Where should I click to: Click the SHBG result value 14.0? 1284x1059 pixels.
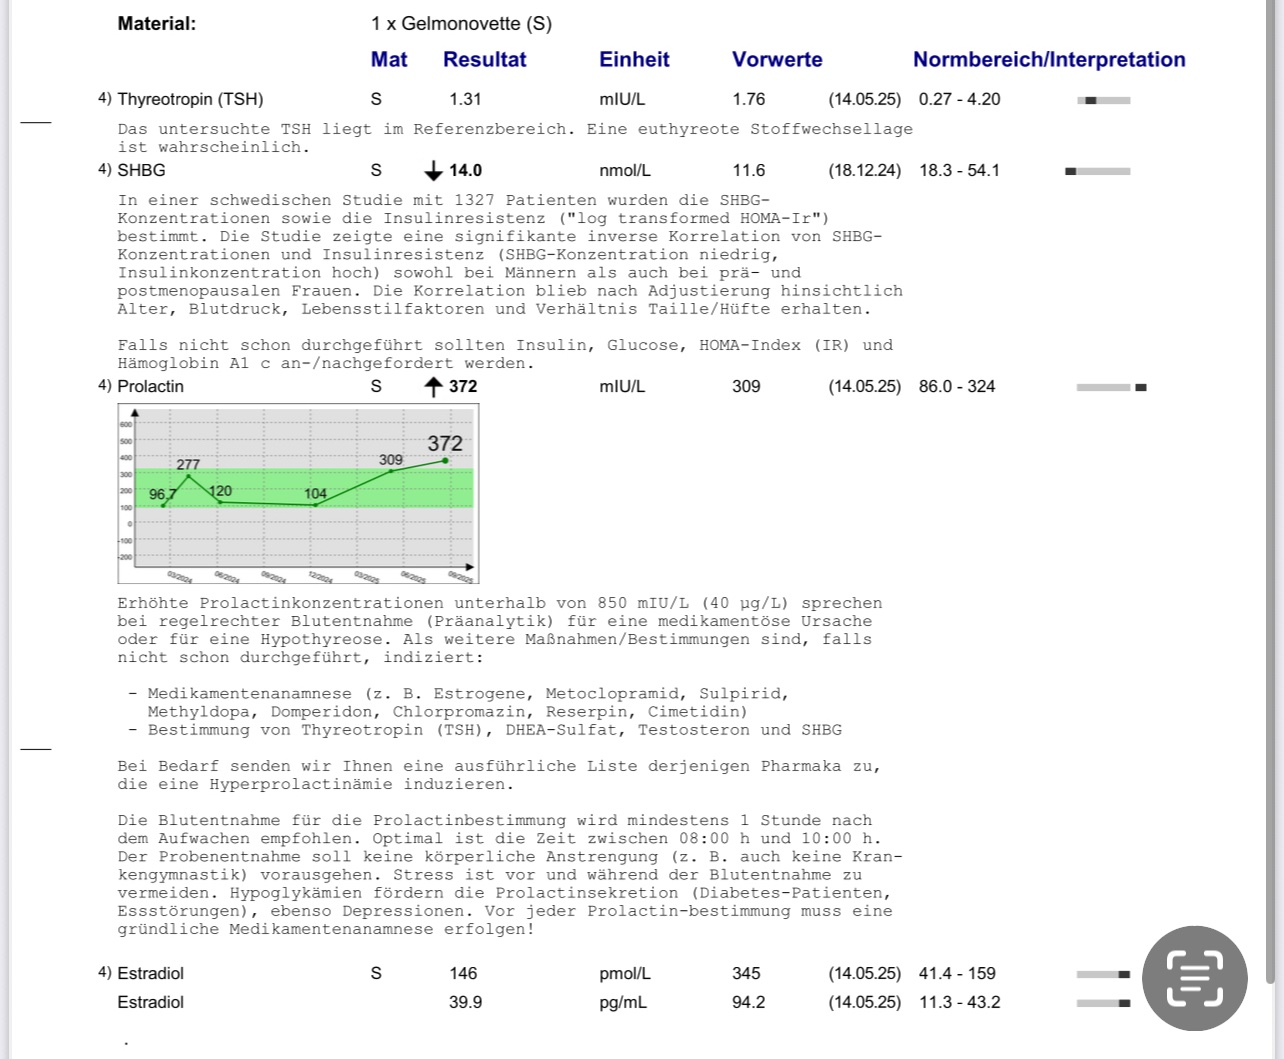pyautogui.click(x=465, y=171)
